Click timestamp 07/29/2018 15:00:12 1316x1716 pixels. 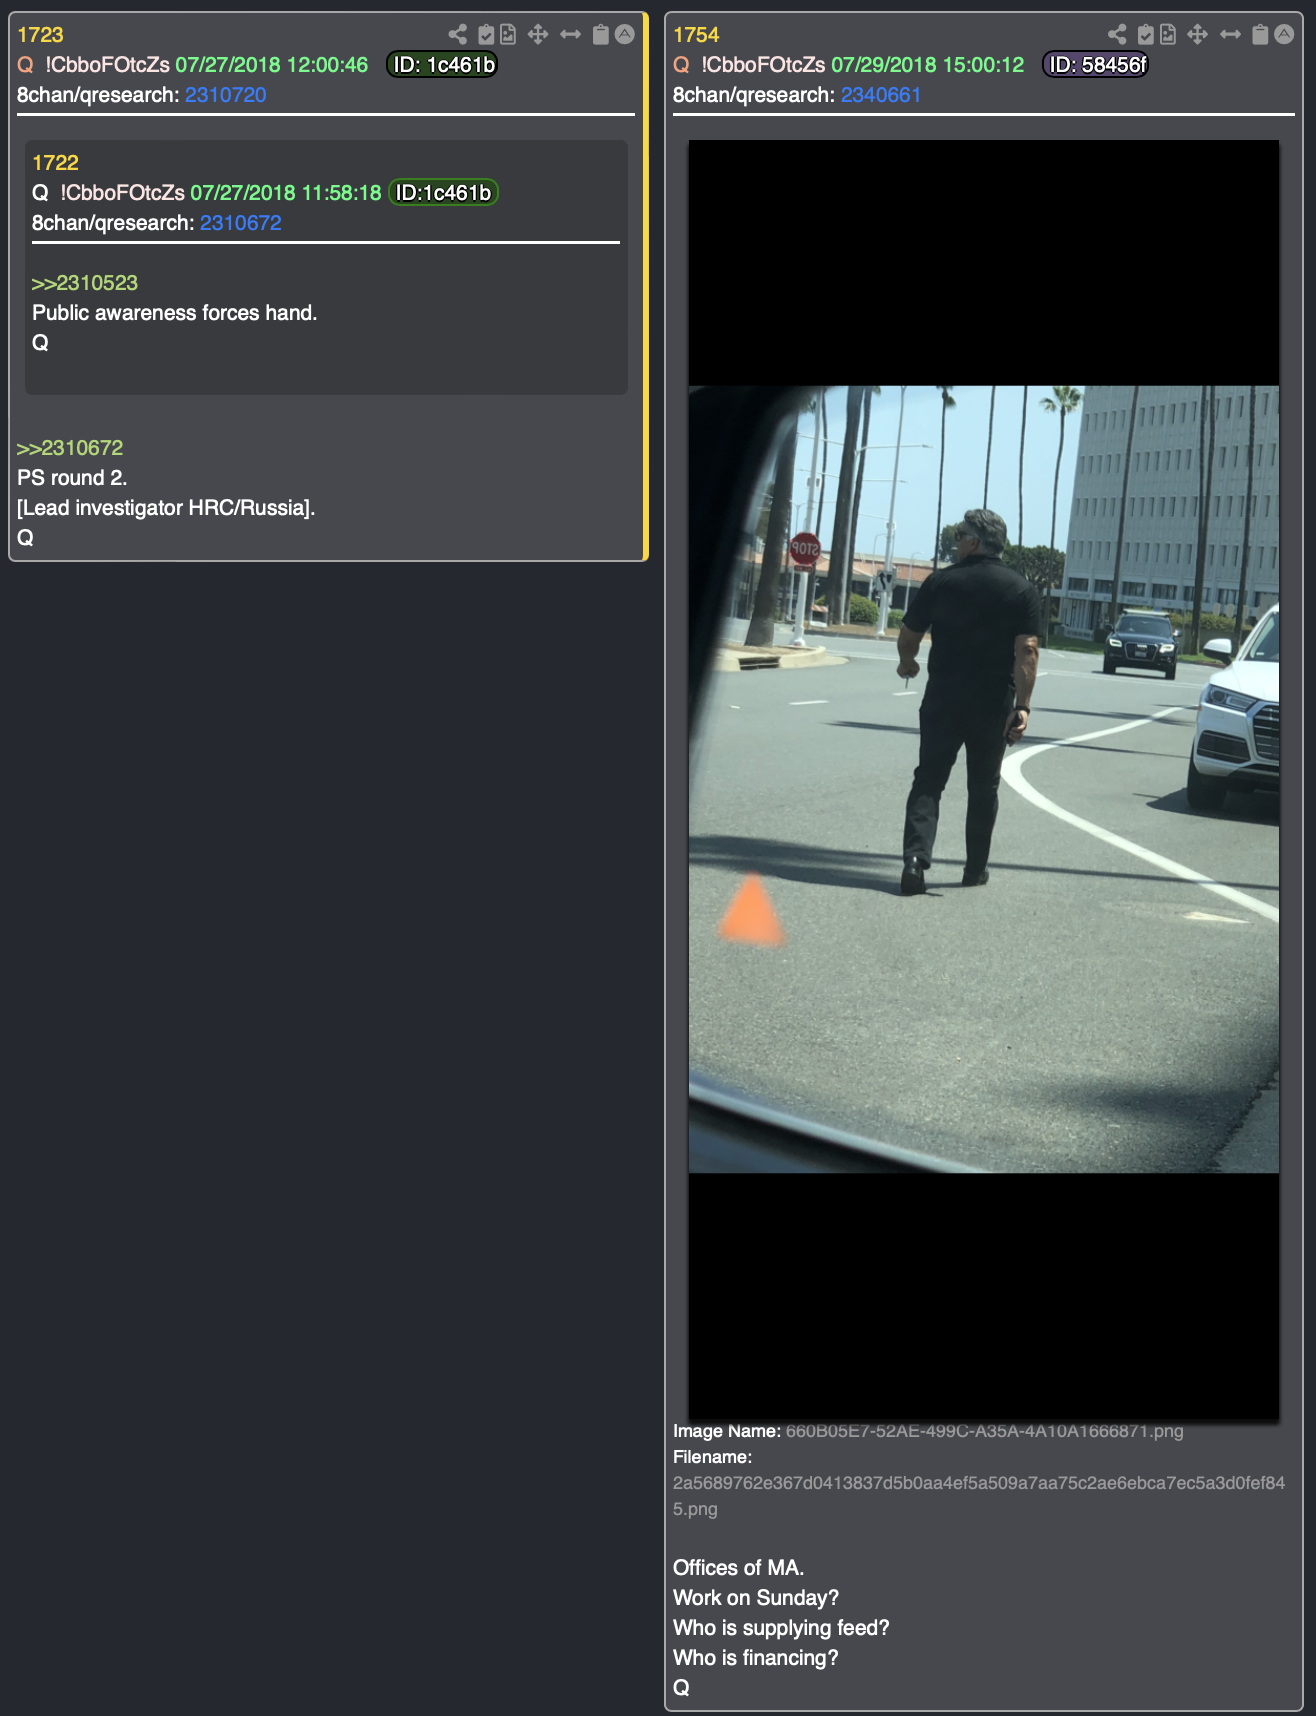click(928, 65)
